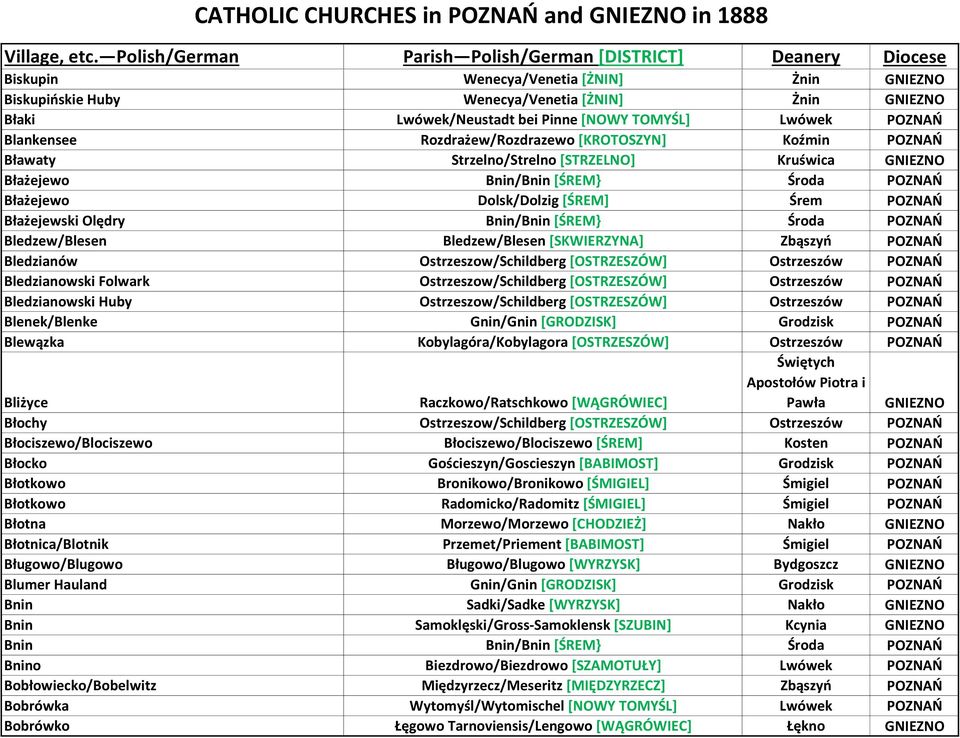This screenshot has height=738, width=960.
Task: Click 'Lwówek/Neustadt bei Pinne [NOWY TOMYŚL]' parish cell
Action: coord(542,119)
